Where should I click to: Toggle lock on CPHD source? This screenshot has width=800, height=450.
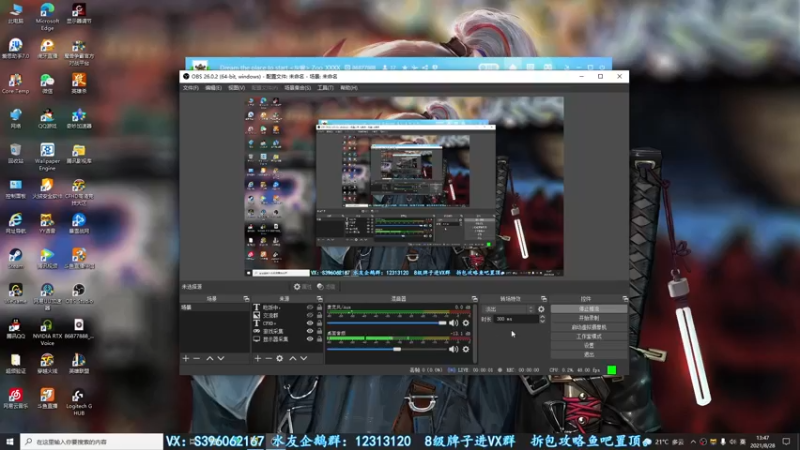coord(319,323)
